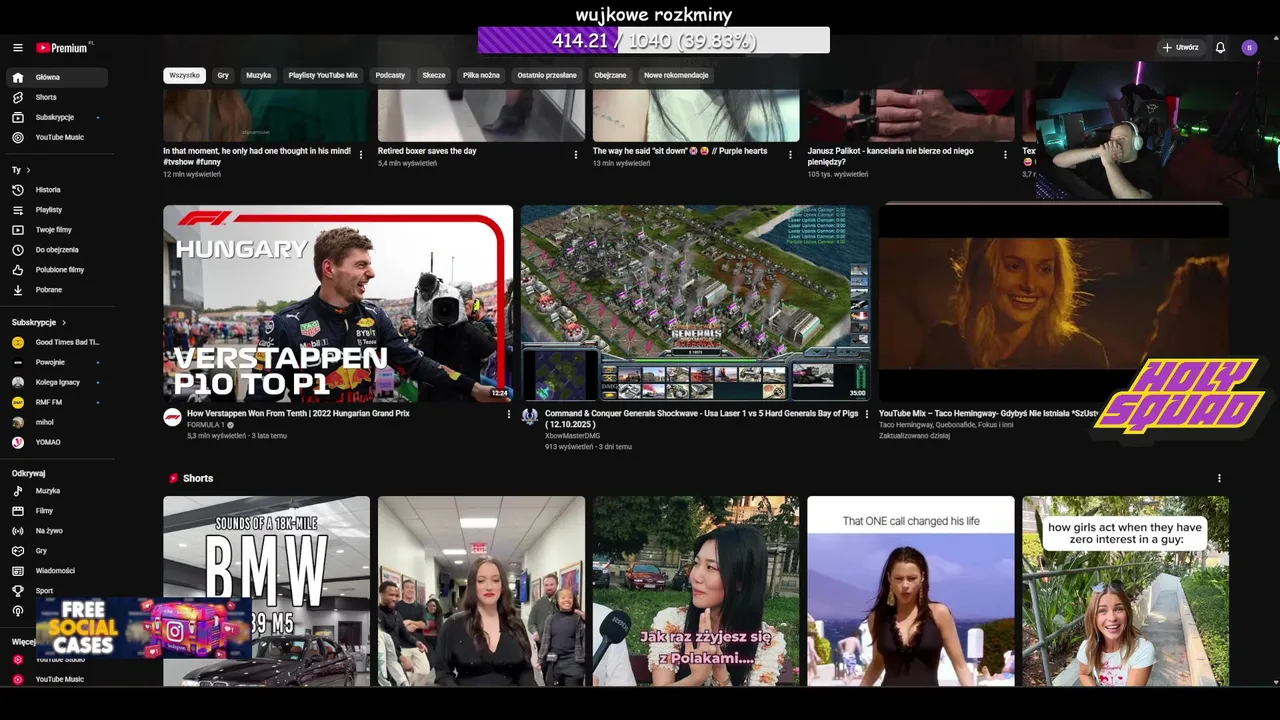This screenshot has height=720, width=1280.
Task: Select the Podcasty filter chip
Action: tap(390, 75)
